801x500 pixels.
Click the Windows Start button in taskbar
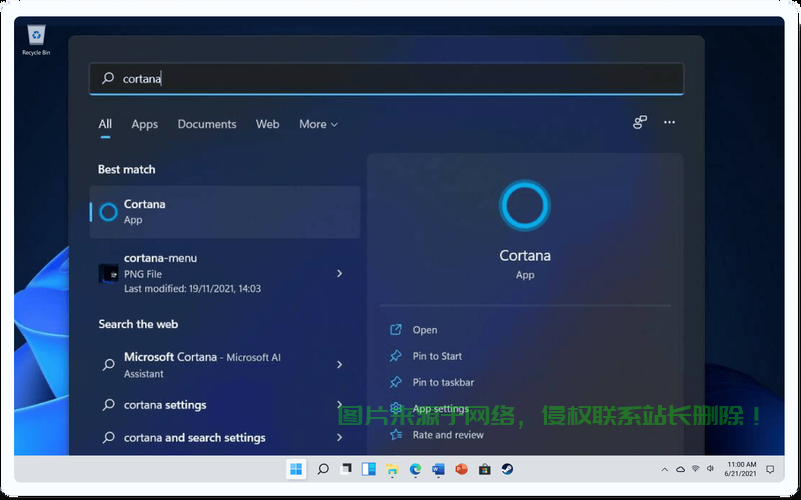(296, 469)
